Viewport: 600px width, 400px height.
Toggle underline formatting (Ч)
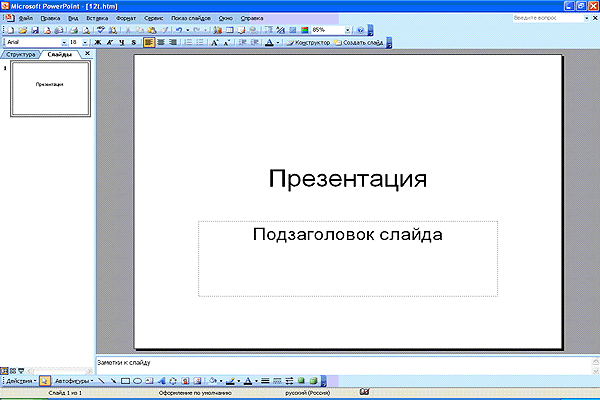(x=122, y=42)
